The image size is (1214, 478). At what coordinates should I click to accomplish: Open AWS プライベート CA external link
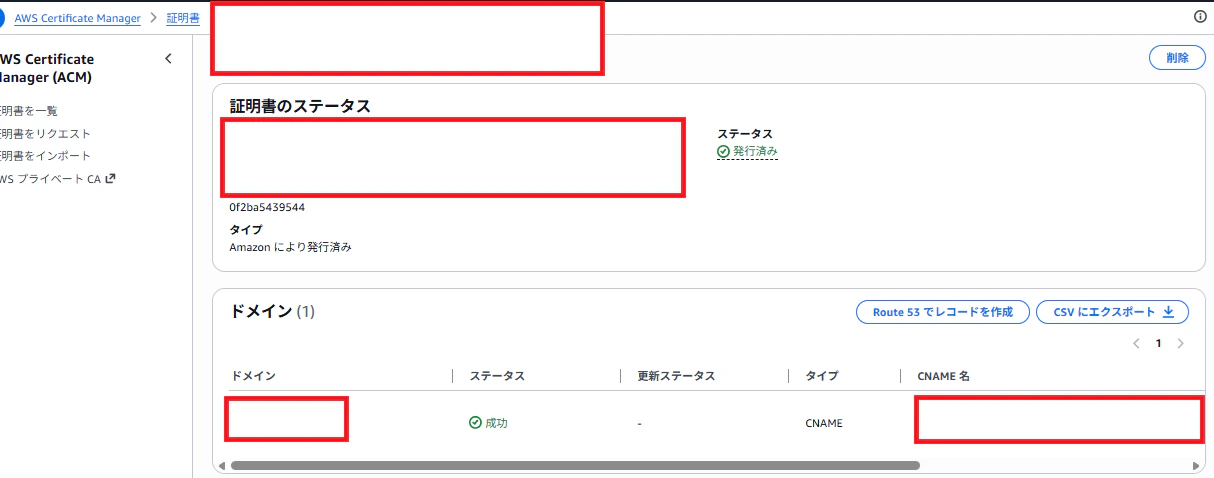[57, 179]
